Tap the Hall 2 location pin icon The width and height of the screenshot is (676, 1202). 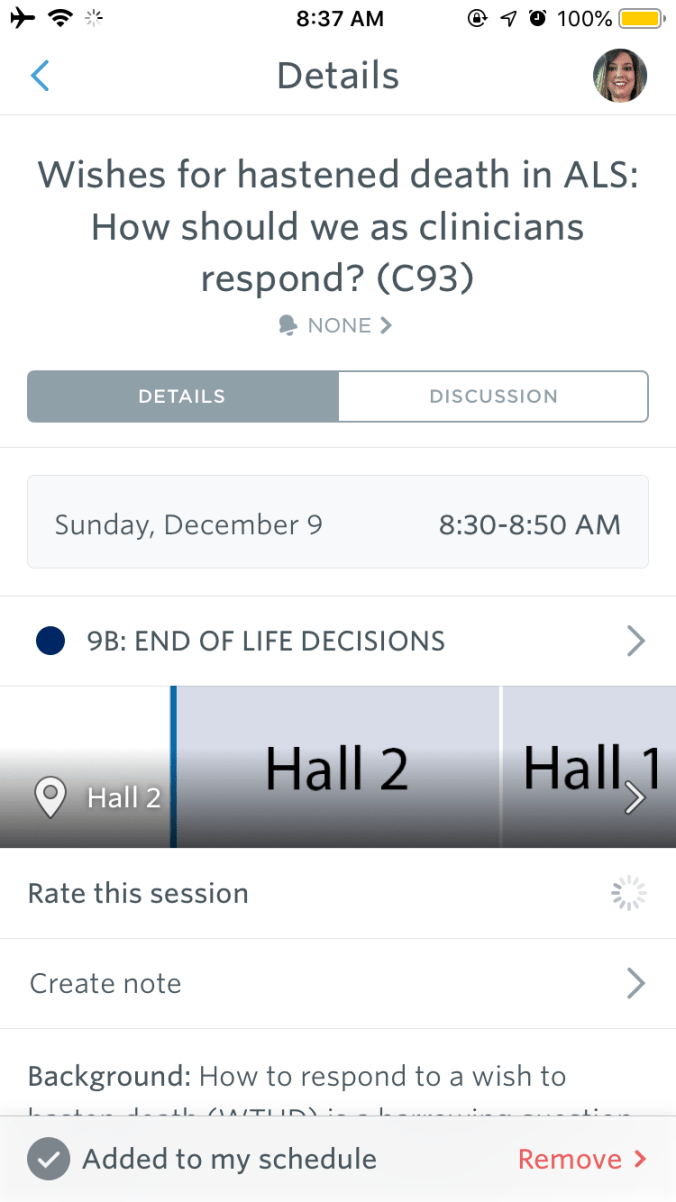pyautogui.click(x=51, y=797)
